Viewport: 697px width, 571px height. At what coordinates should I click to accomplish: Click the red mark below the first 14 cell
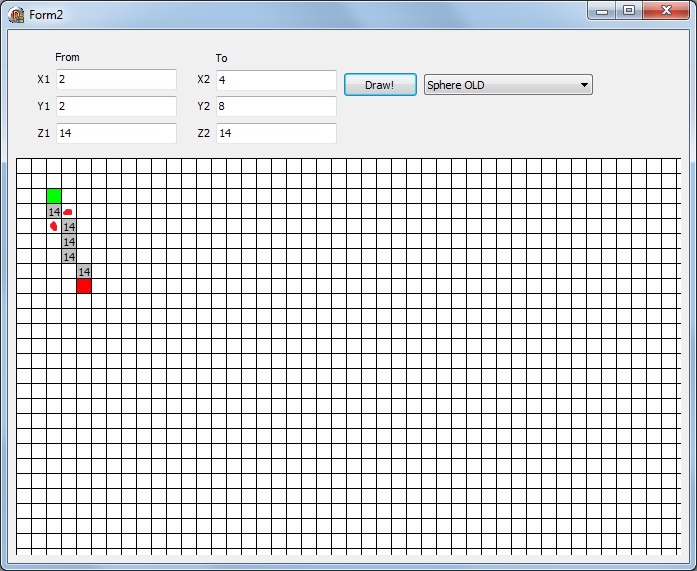tap(54, 227)
